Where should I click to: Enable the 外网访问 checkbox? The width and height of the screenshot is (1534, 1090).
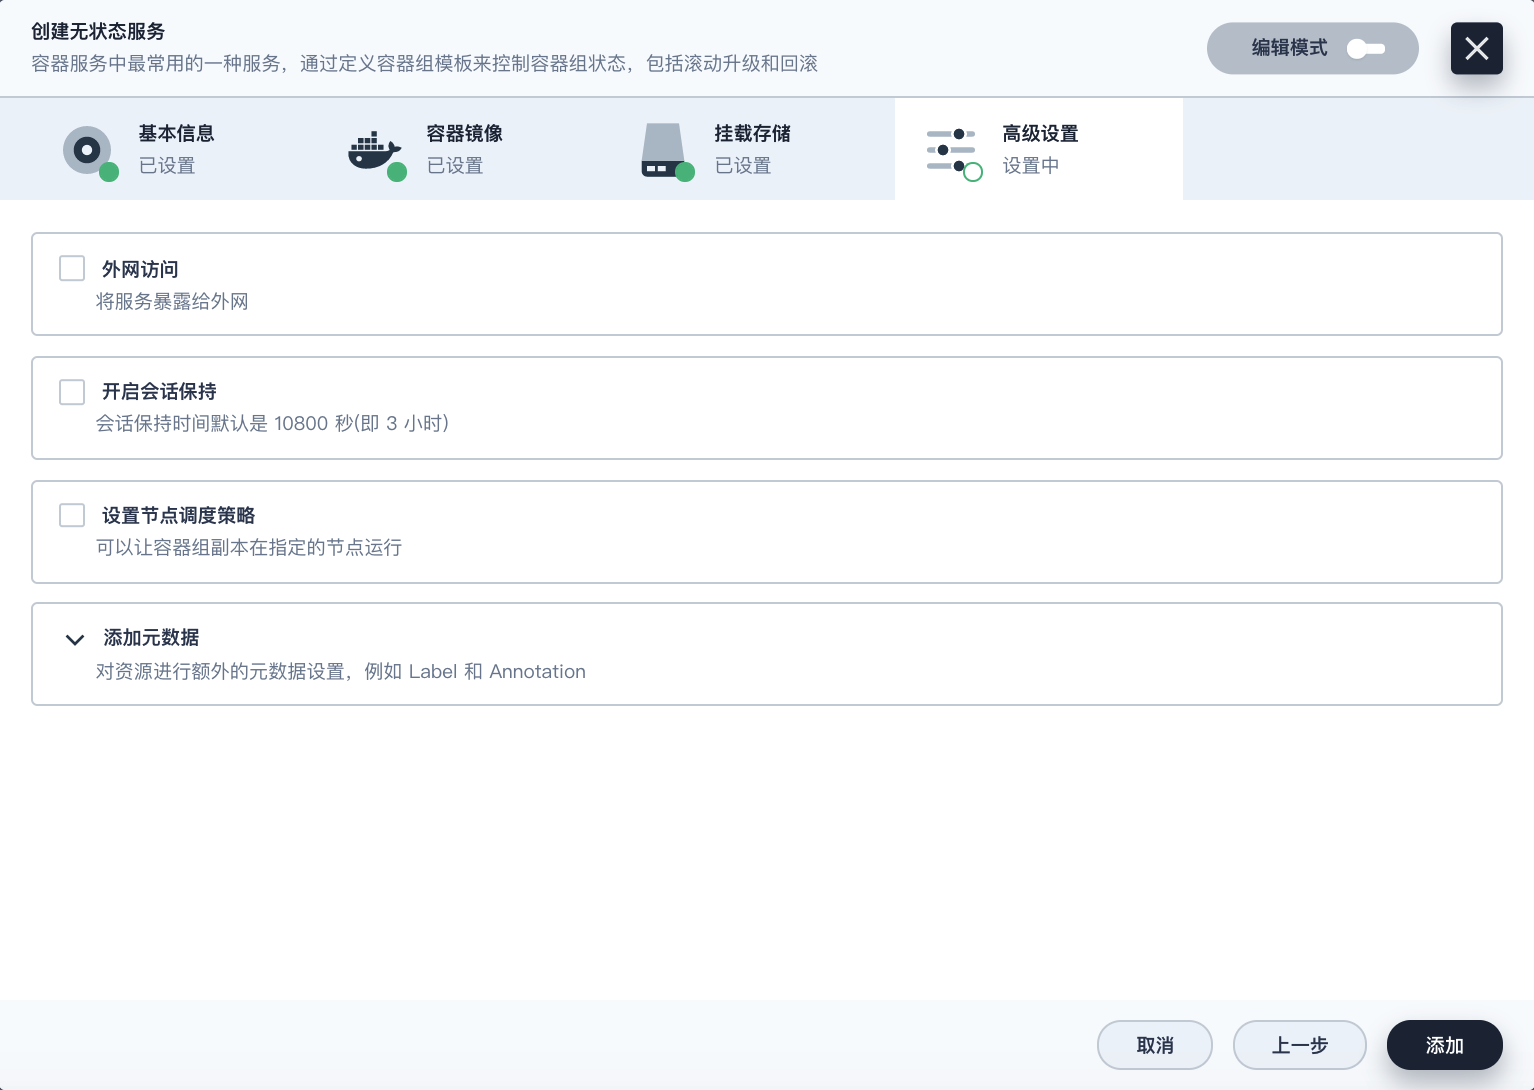72,268
